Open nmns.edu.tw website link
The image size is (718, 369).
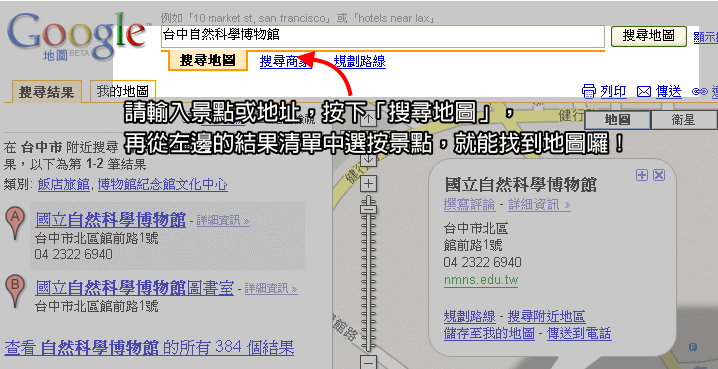(481, 280)
